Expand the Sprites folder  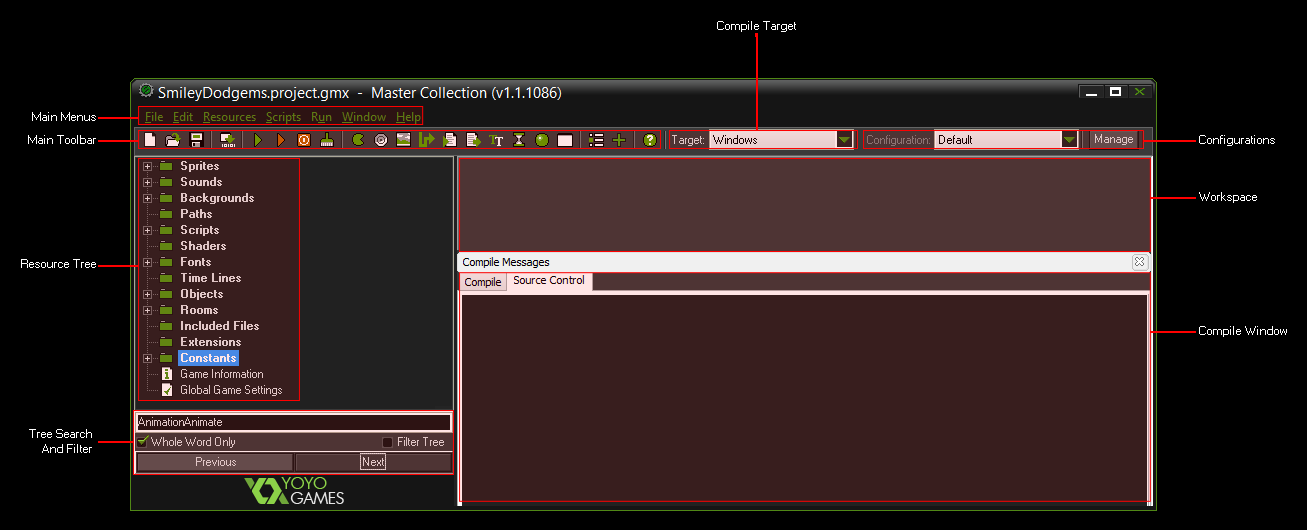click(x=148, y=166)
